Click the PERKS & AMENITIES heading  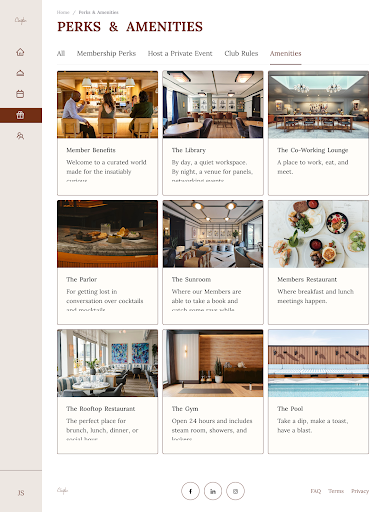(130, 27)
